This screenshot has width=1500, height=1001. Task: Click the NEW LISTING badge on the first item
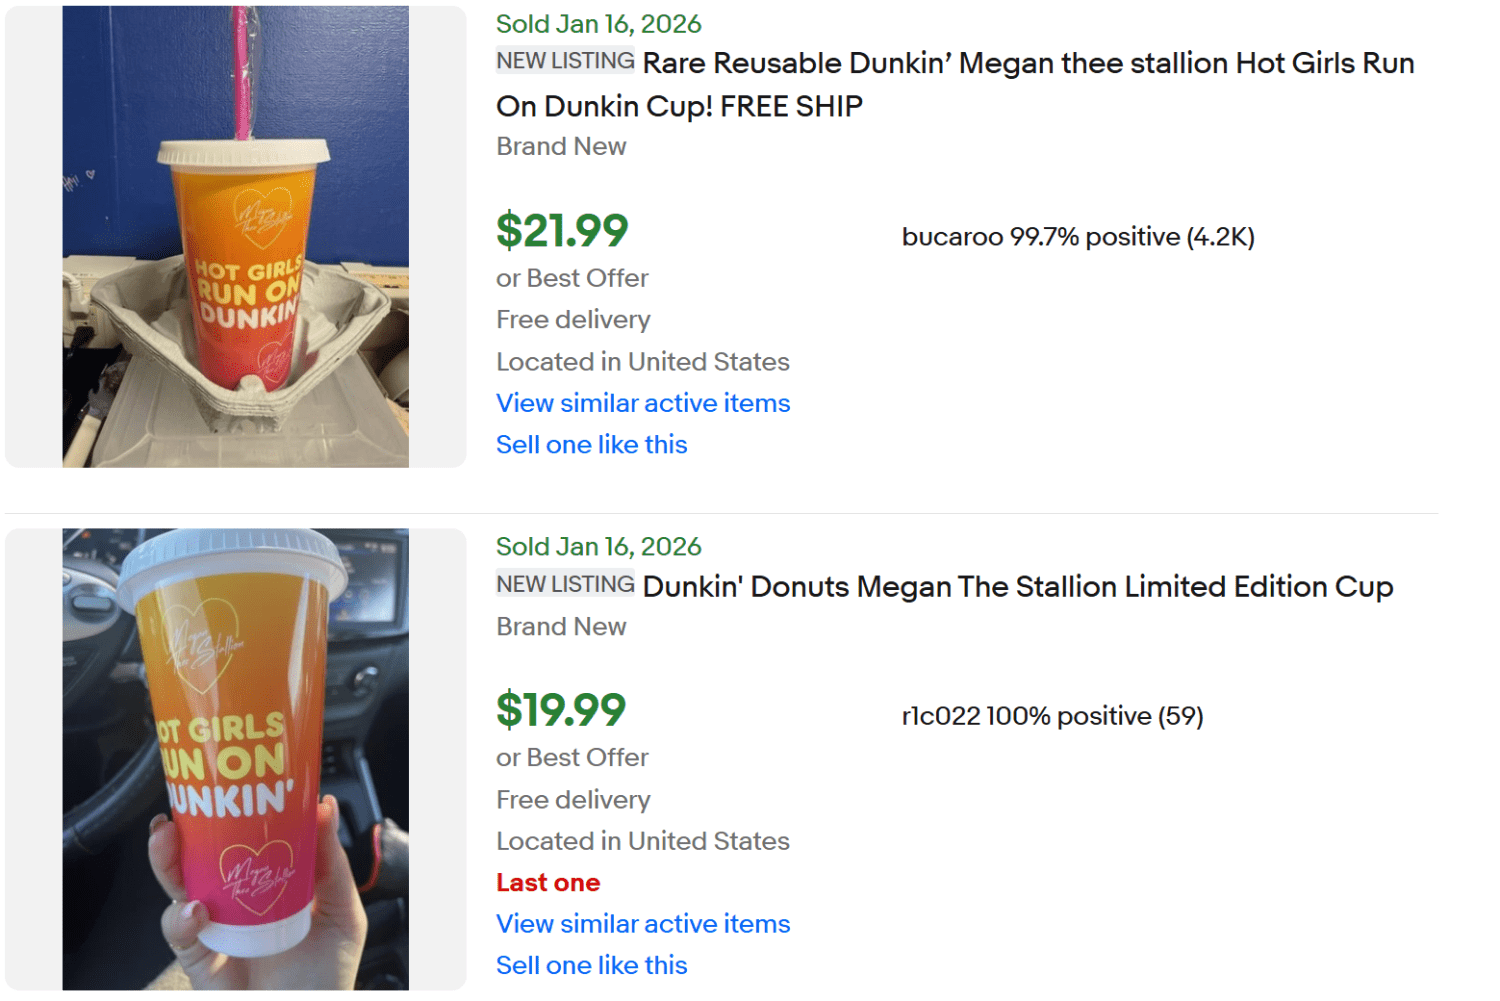tap(565, 60)
